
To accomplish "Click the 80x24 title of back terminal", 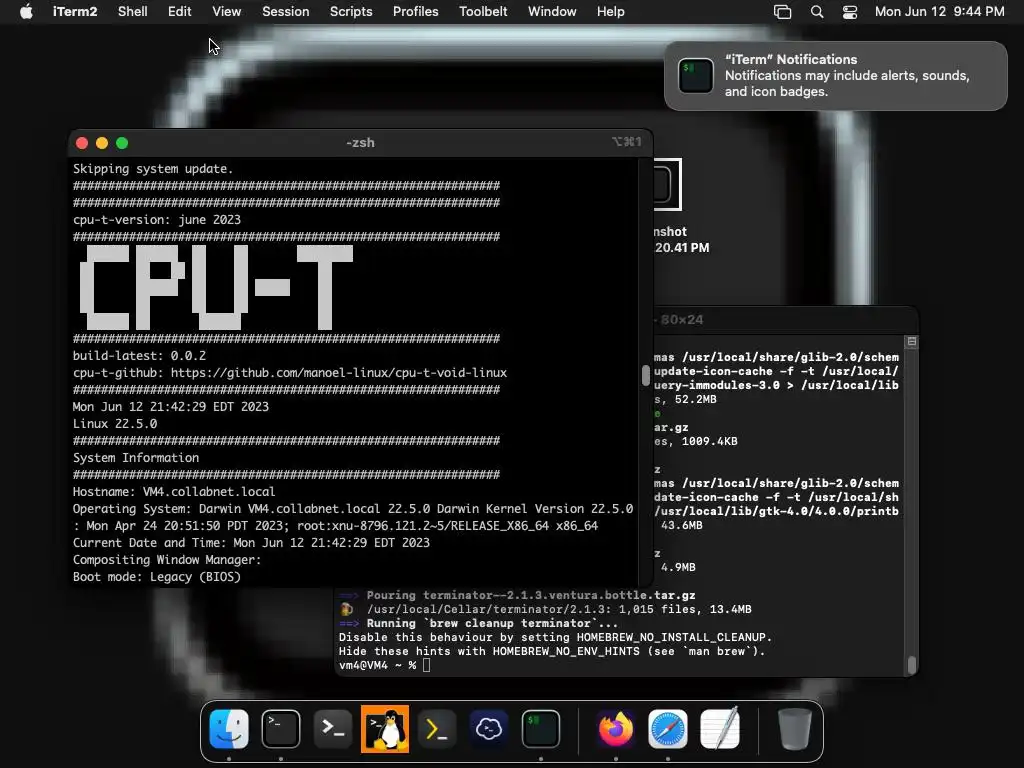I will pos(682,319).
